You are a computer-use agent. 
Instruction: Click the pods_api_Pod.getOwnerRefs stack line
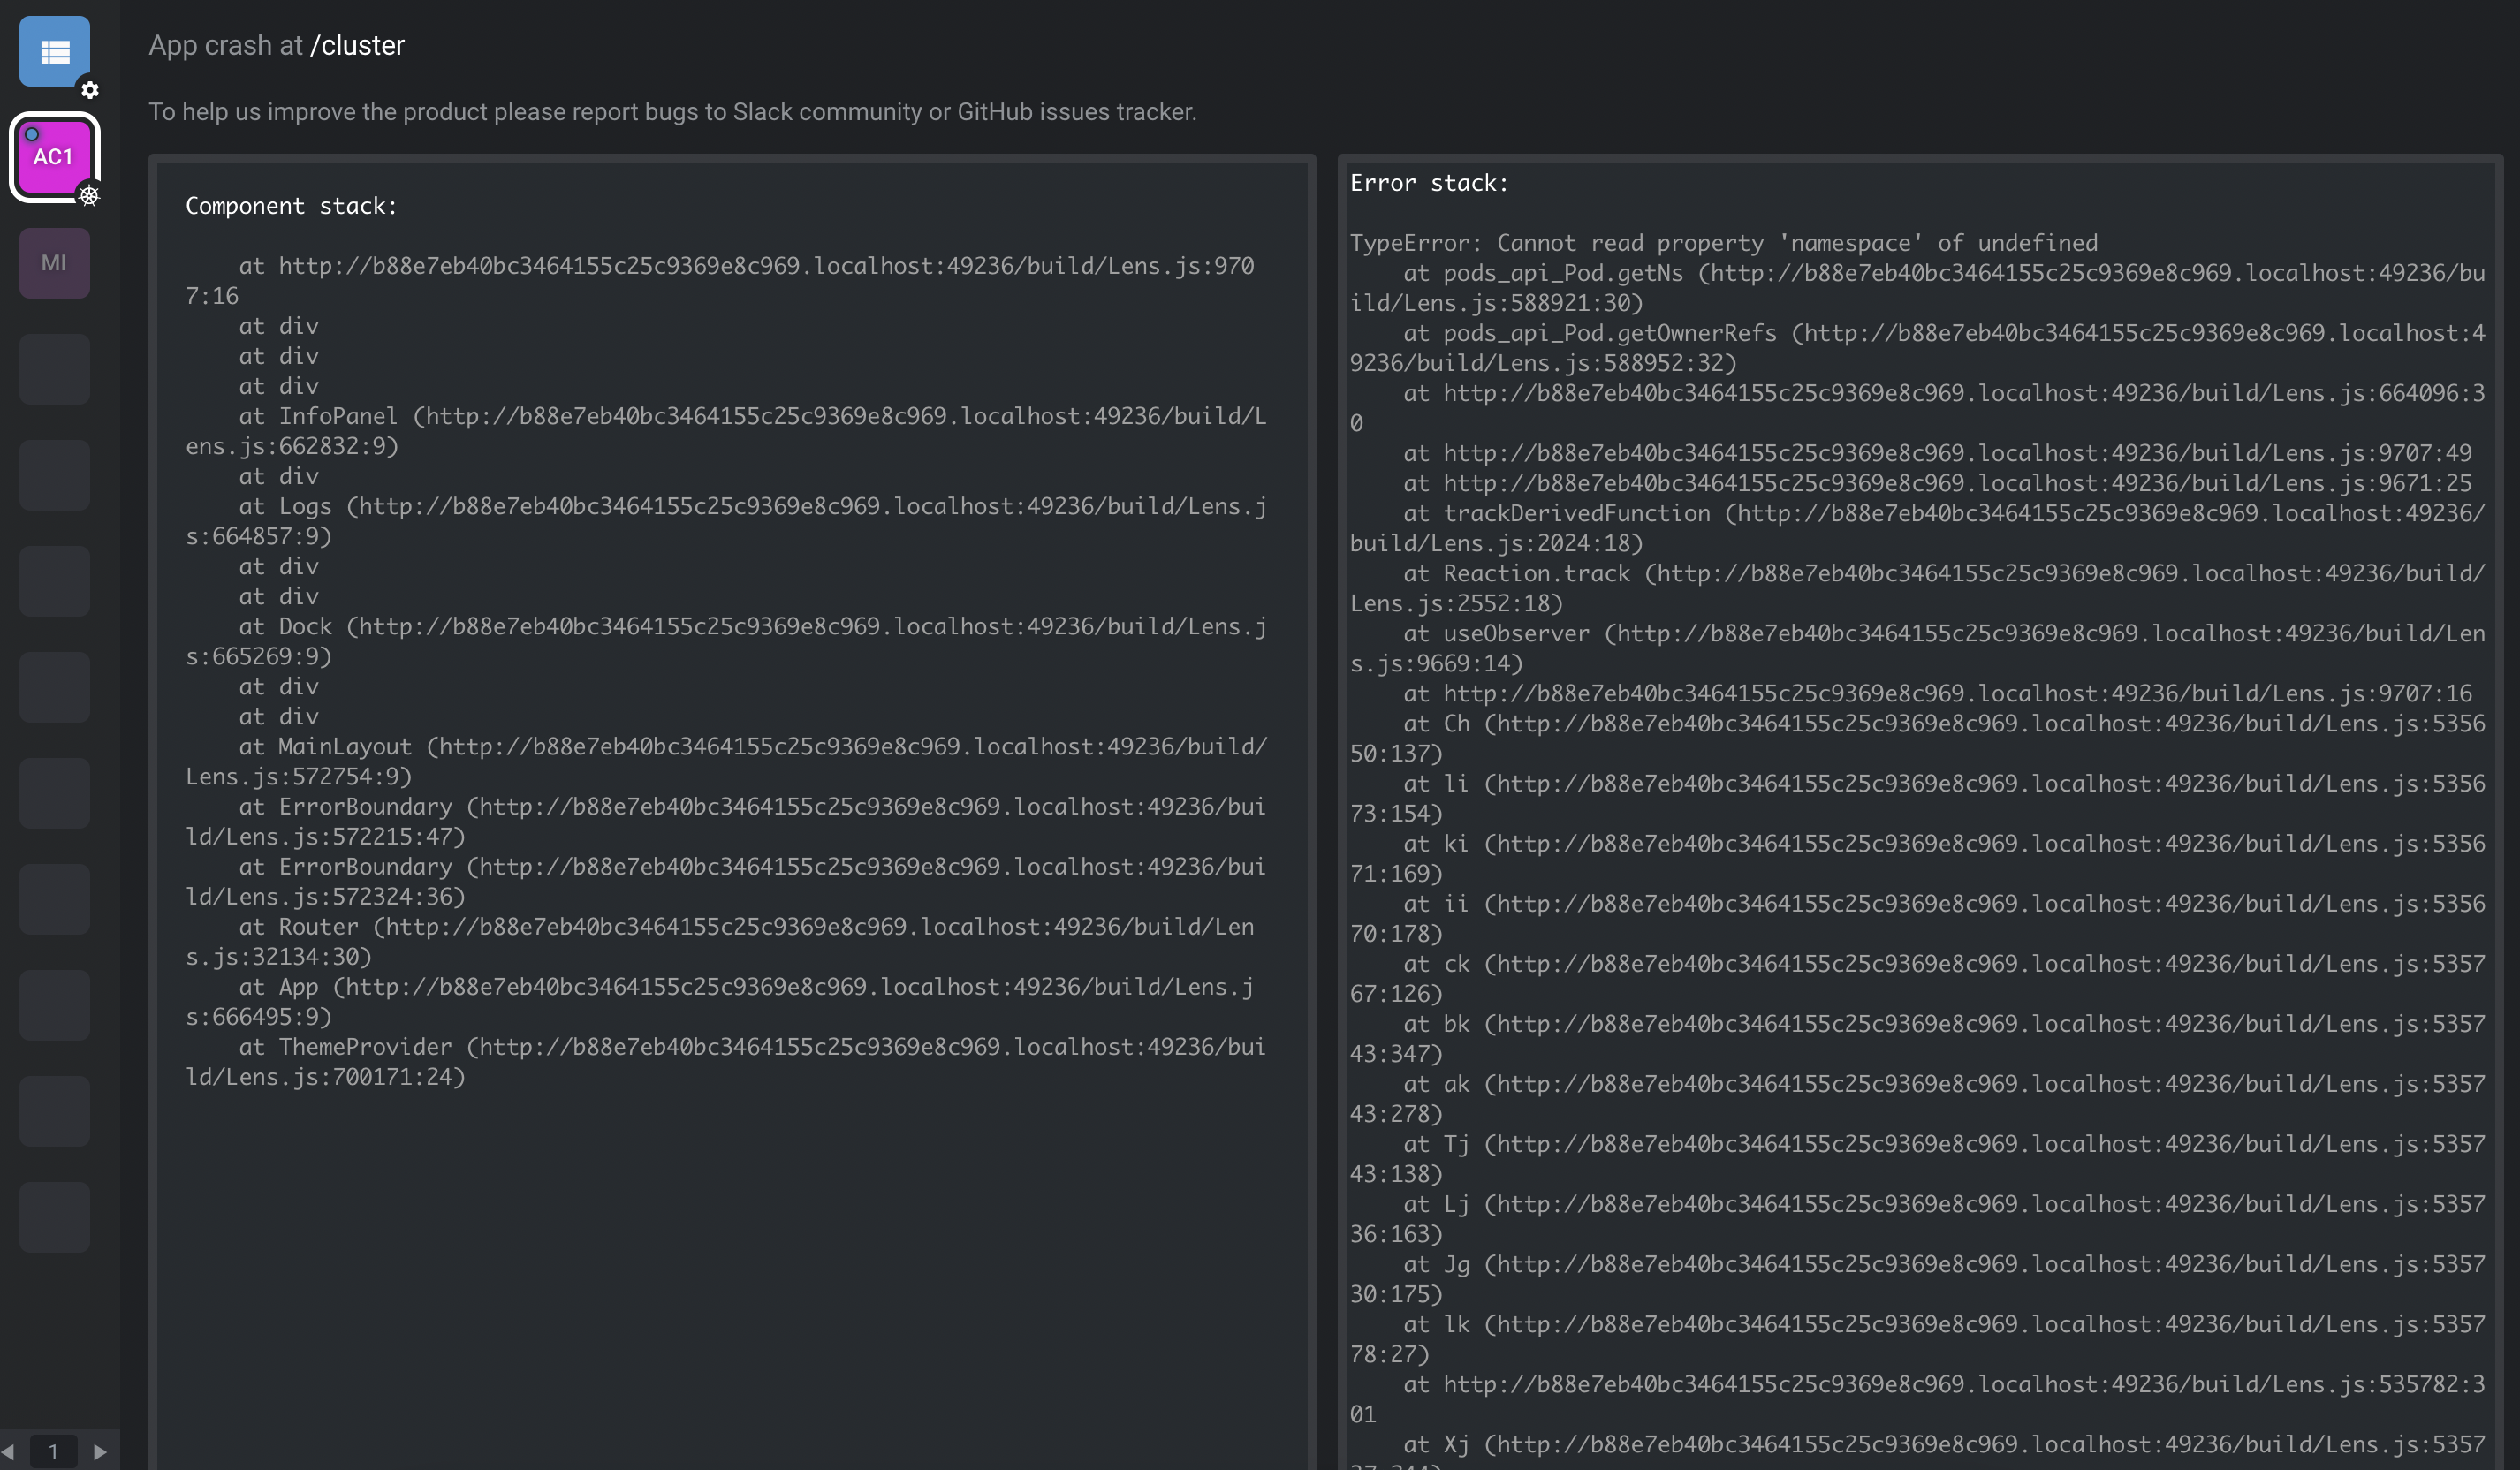point(1917,348)
